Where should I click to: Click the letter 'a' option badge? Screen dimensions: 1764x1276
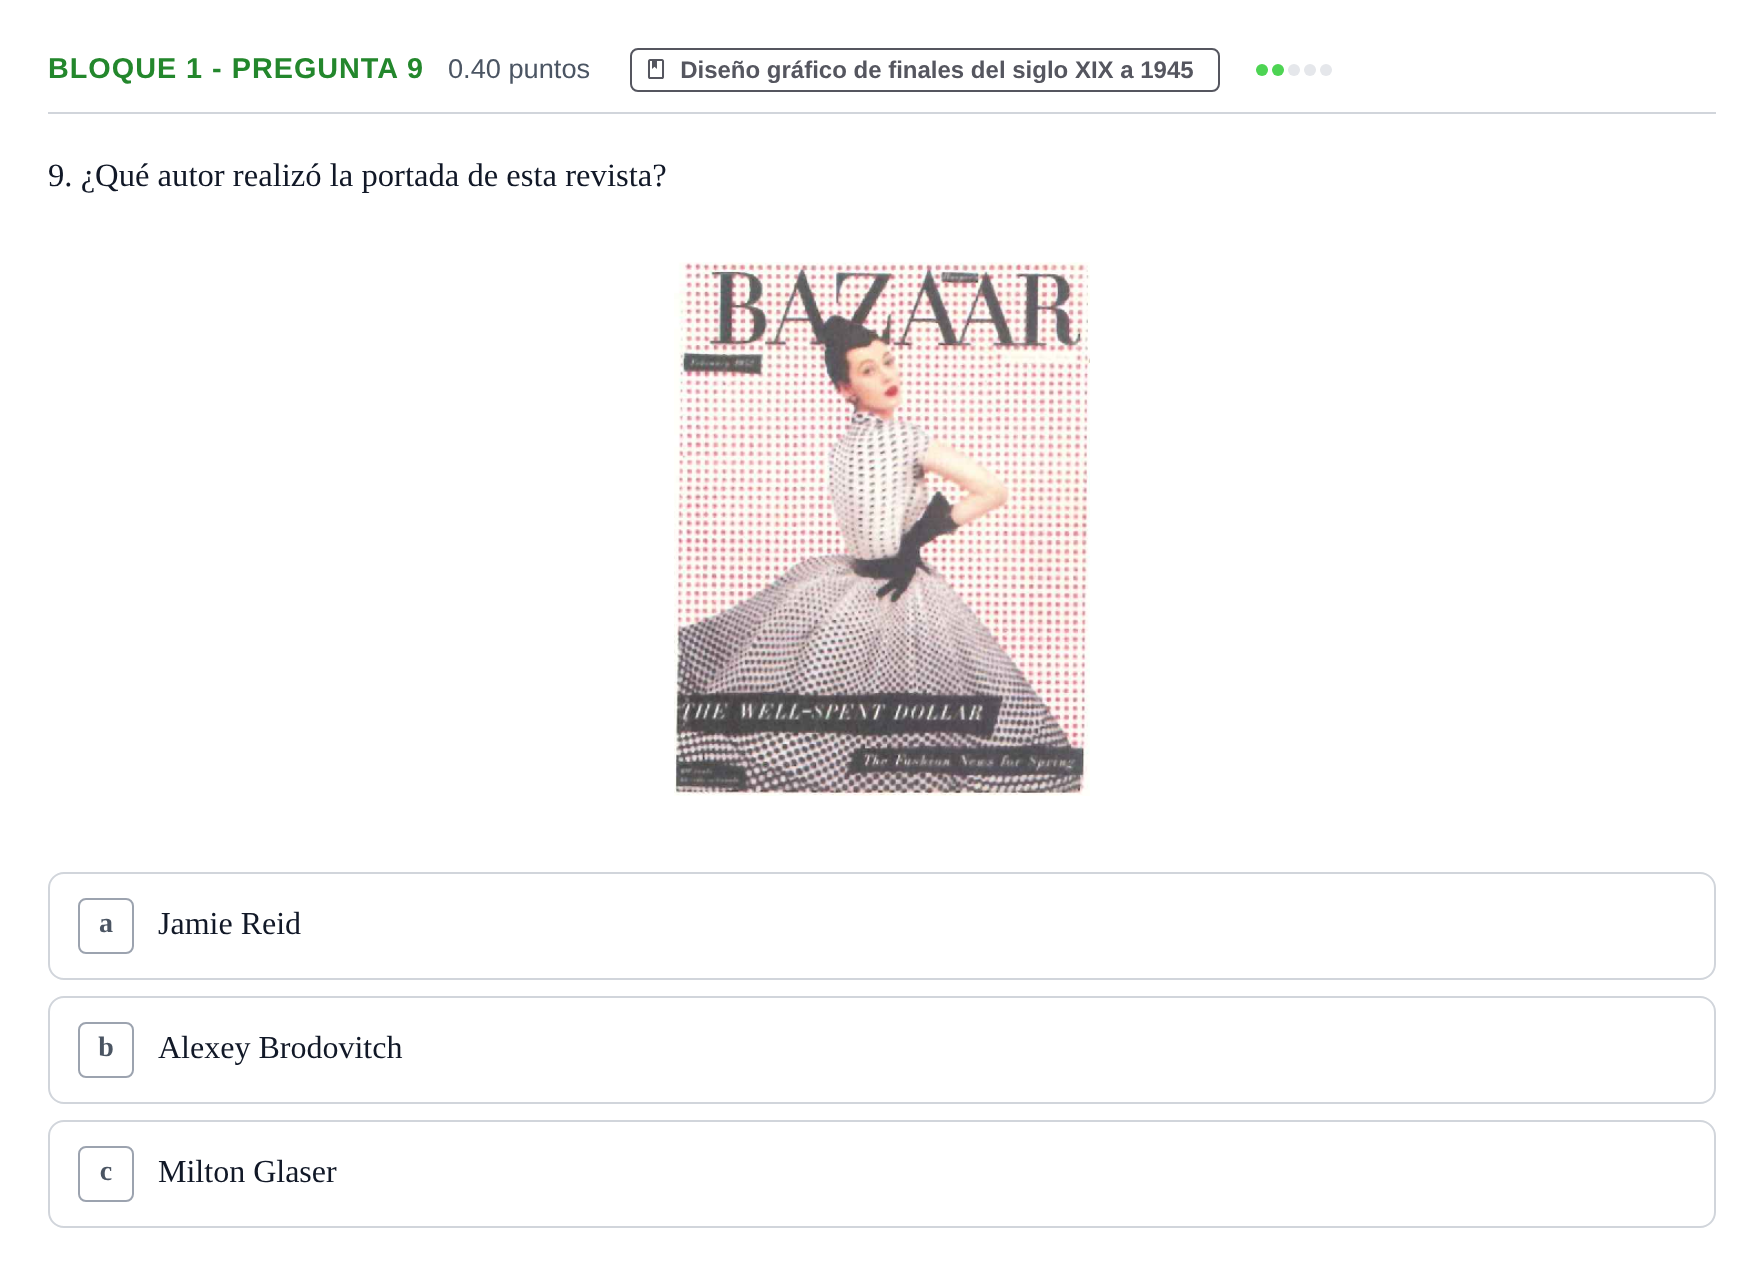[106, 926]
